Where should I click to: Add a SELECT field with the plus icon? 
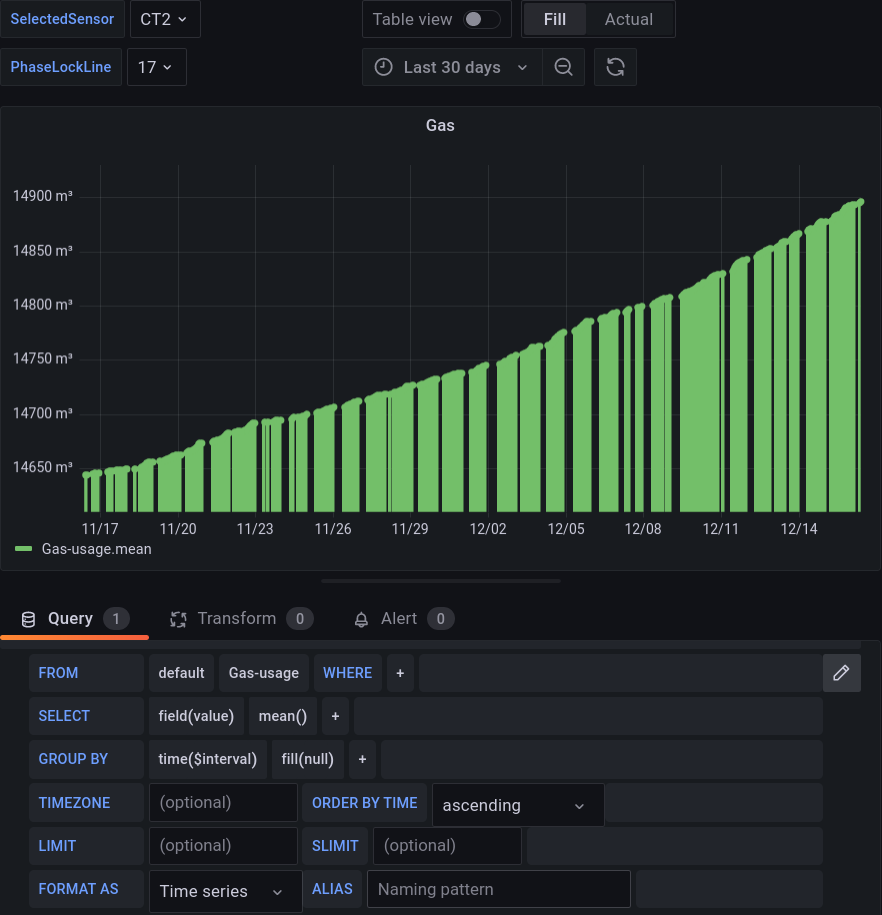pyautogui.click(x=335, y=716)
